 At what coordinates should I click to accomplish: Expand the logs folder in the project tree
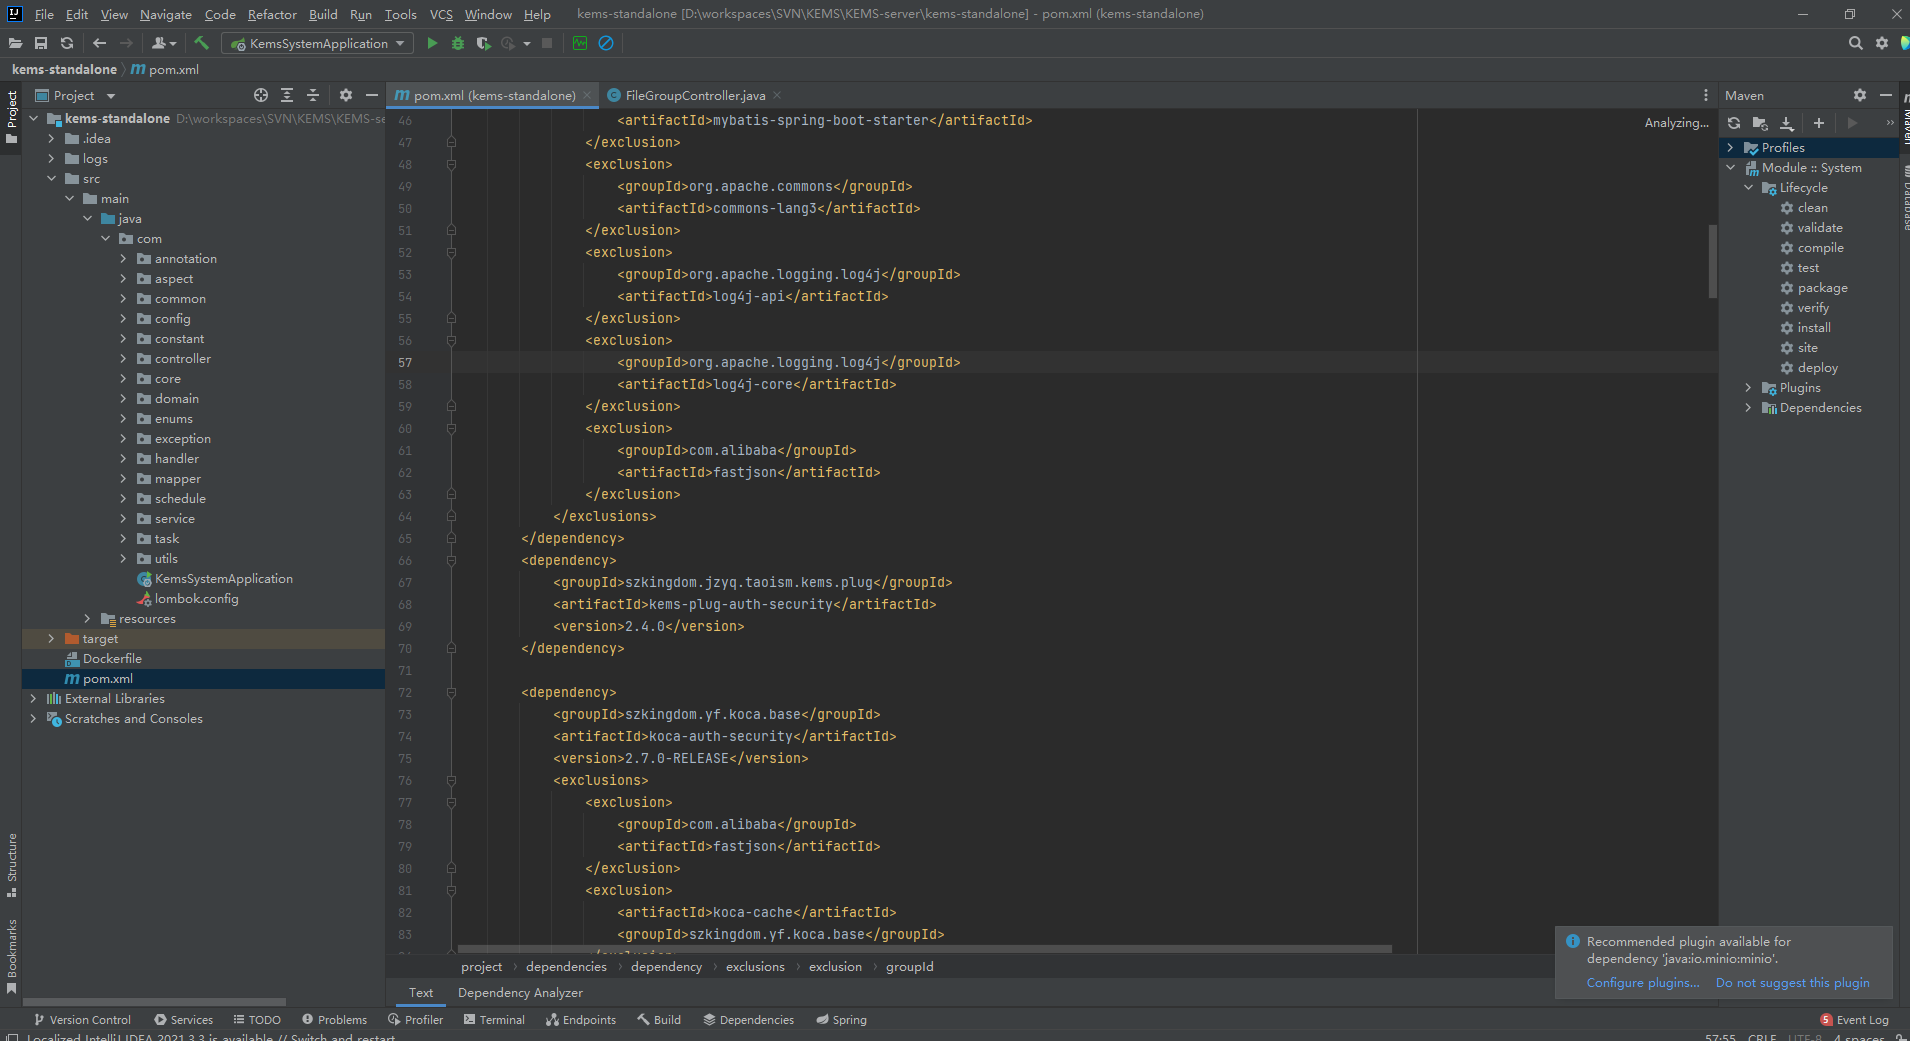point(51,159)
